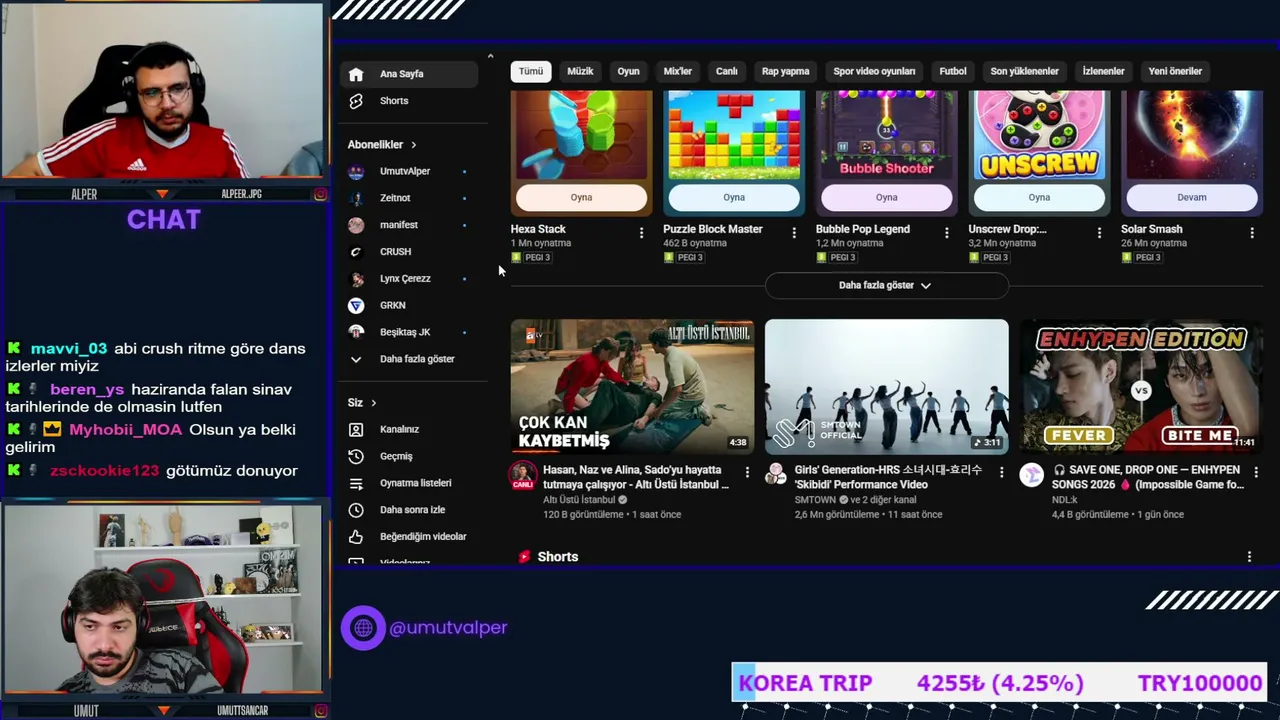Open Ana Sayfa home icon in sidebar
The width and height of the screenshot is (1280, 720).
click(356, 74)
